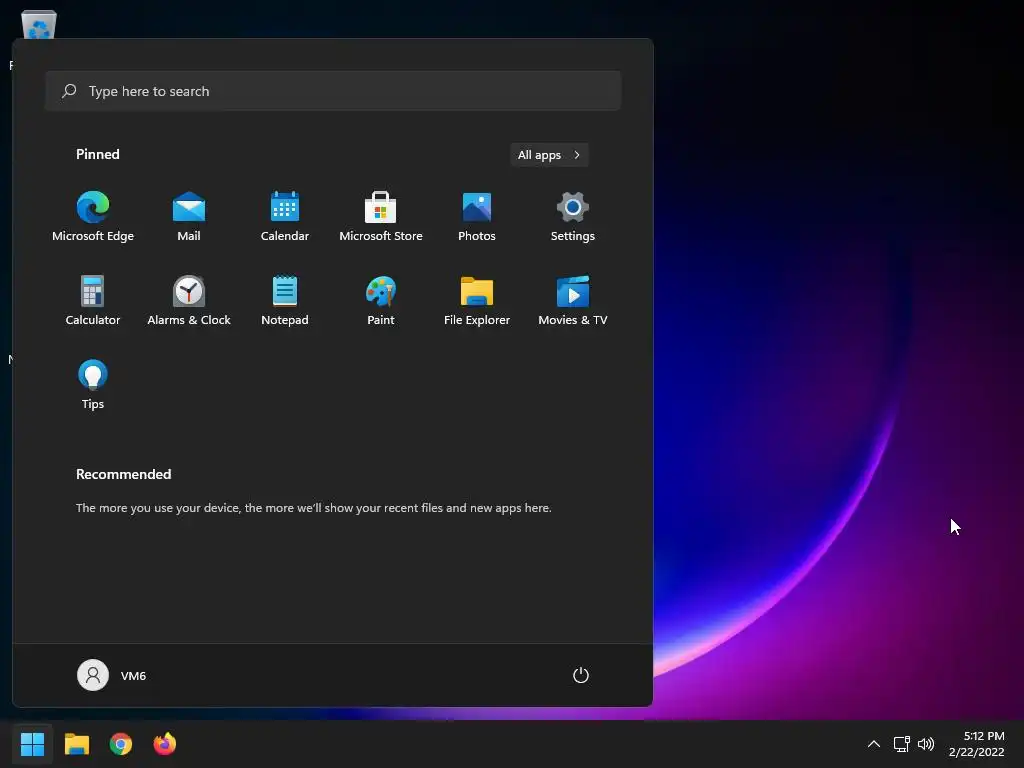This screenshot has height=768, width=1024.
Task: Show All apps list
Action: pyautogui.click(x=549, y=155)
